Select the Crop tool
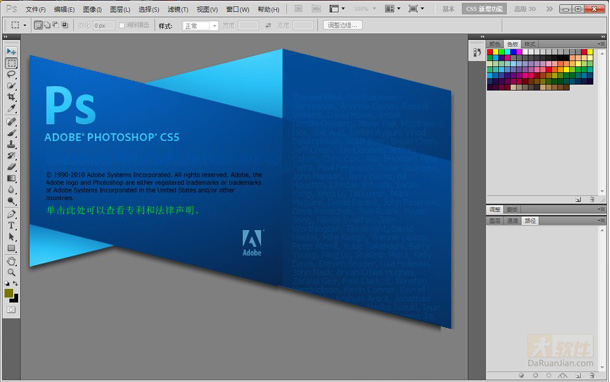The image size is (610, 382). click(x=11, y=97)
